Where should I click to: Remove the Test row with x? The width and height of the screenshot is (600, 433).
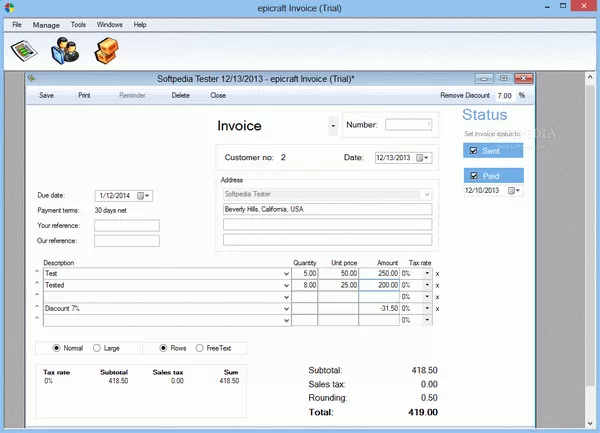(x=437, y=273)
